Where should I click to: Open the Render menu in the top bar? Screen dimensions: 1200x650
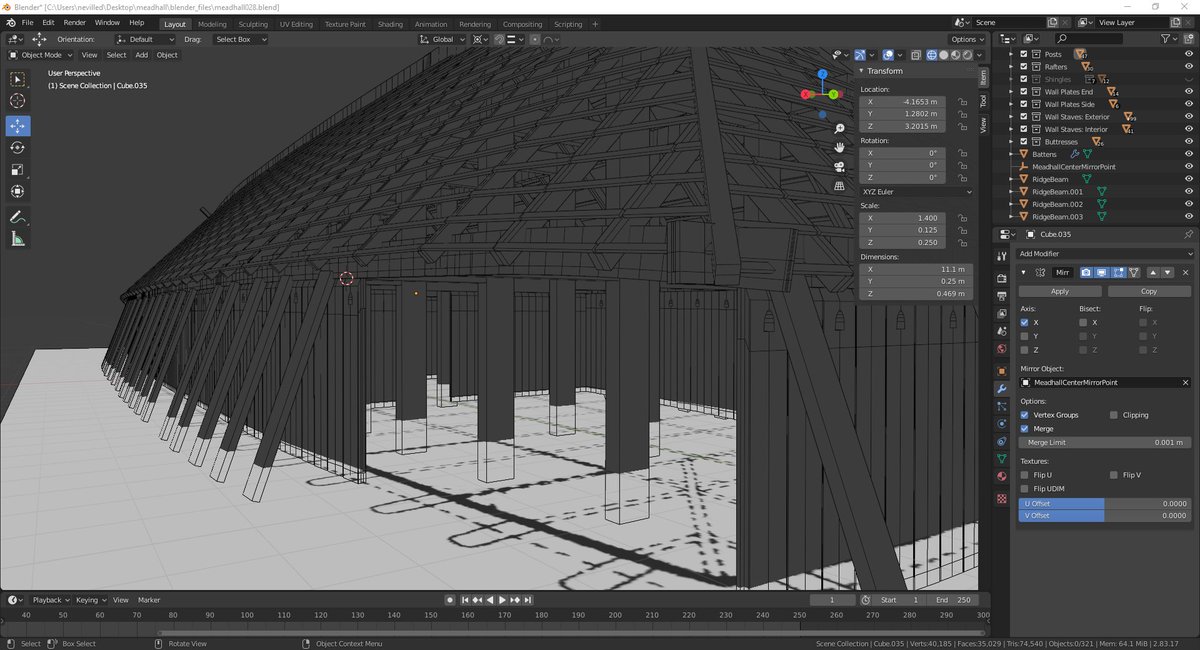pyautogui.click(x=74, y=22)
